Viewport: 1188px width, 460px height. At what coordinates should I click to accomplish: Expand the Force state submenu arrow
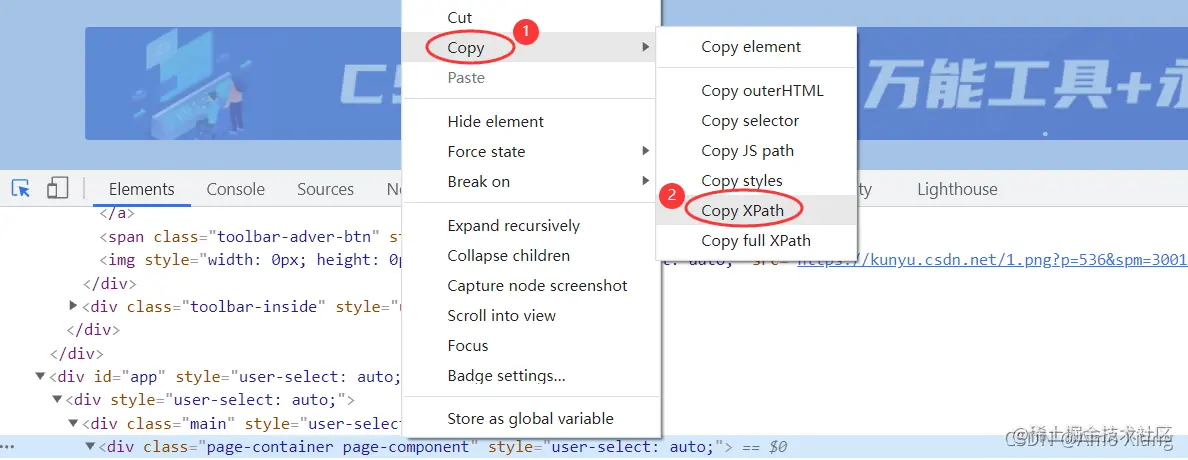coord(646,151)
